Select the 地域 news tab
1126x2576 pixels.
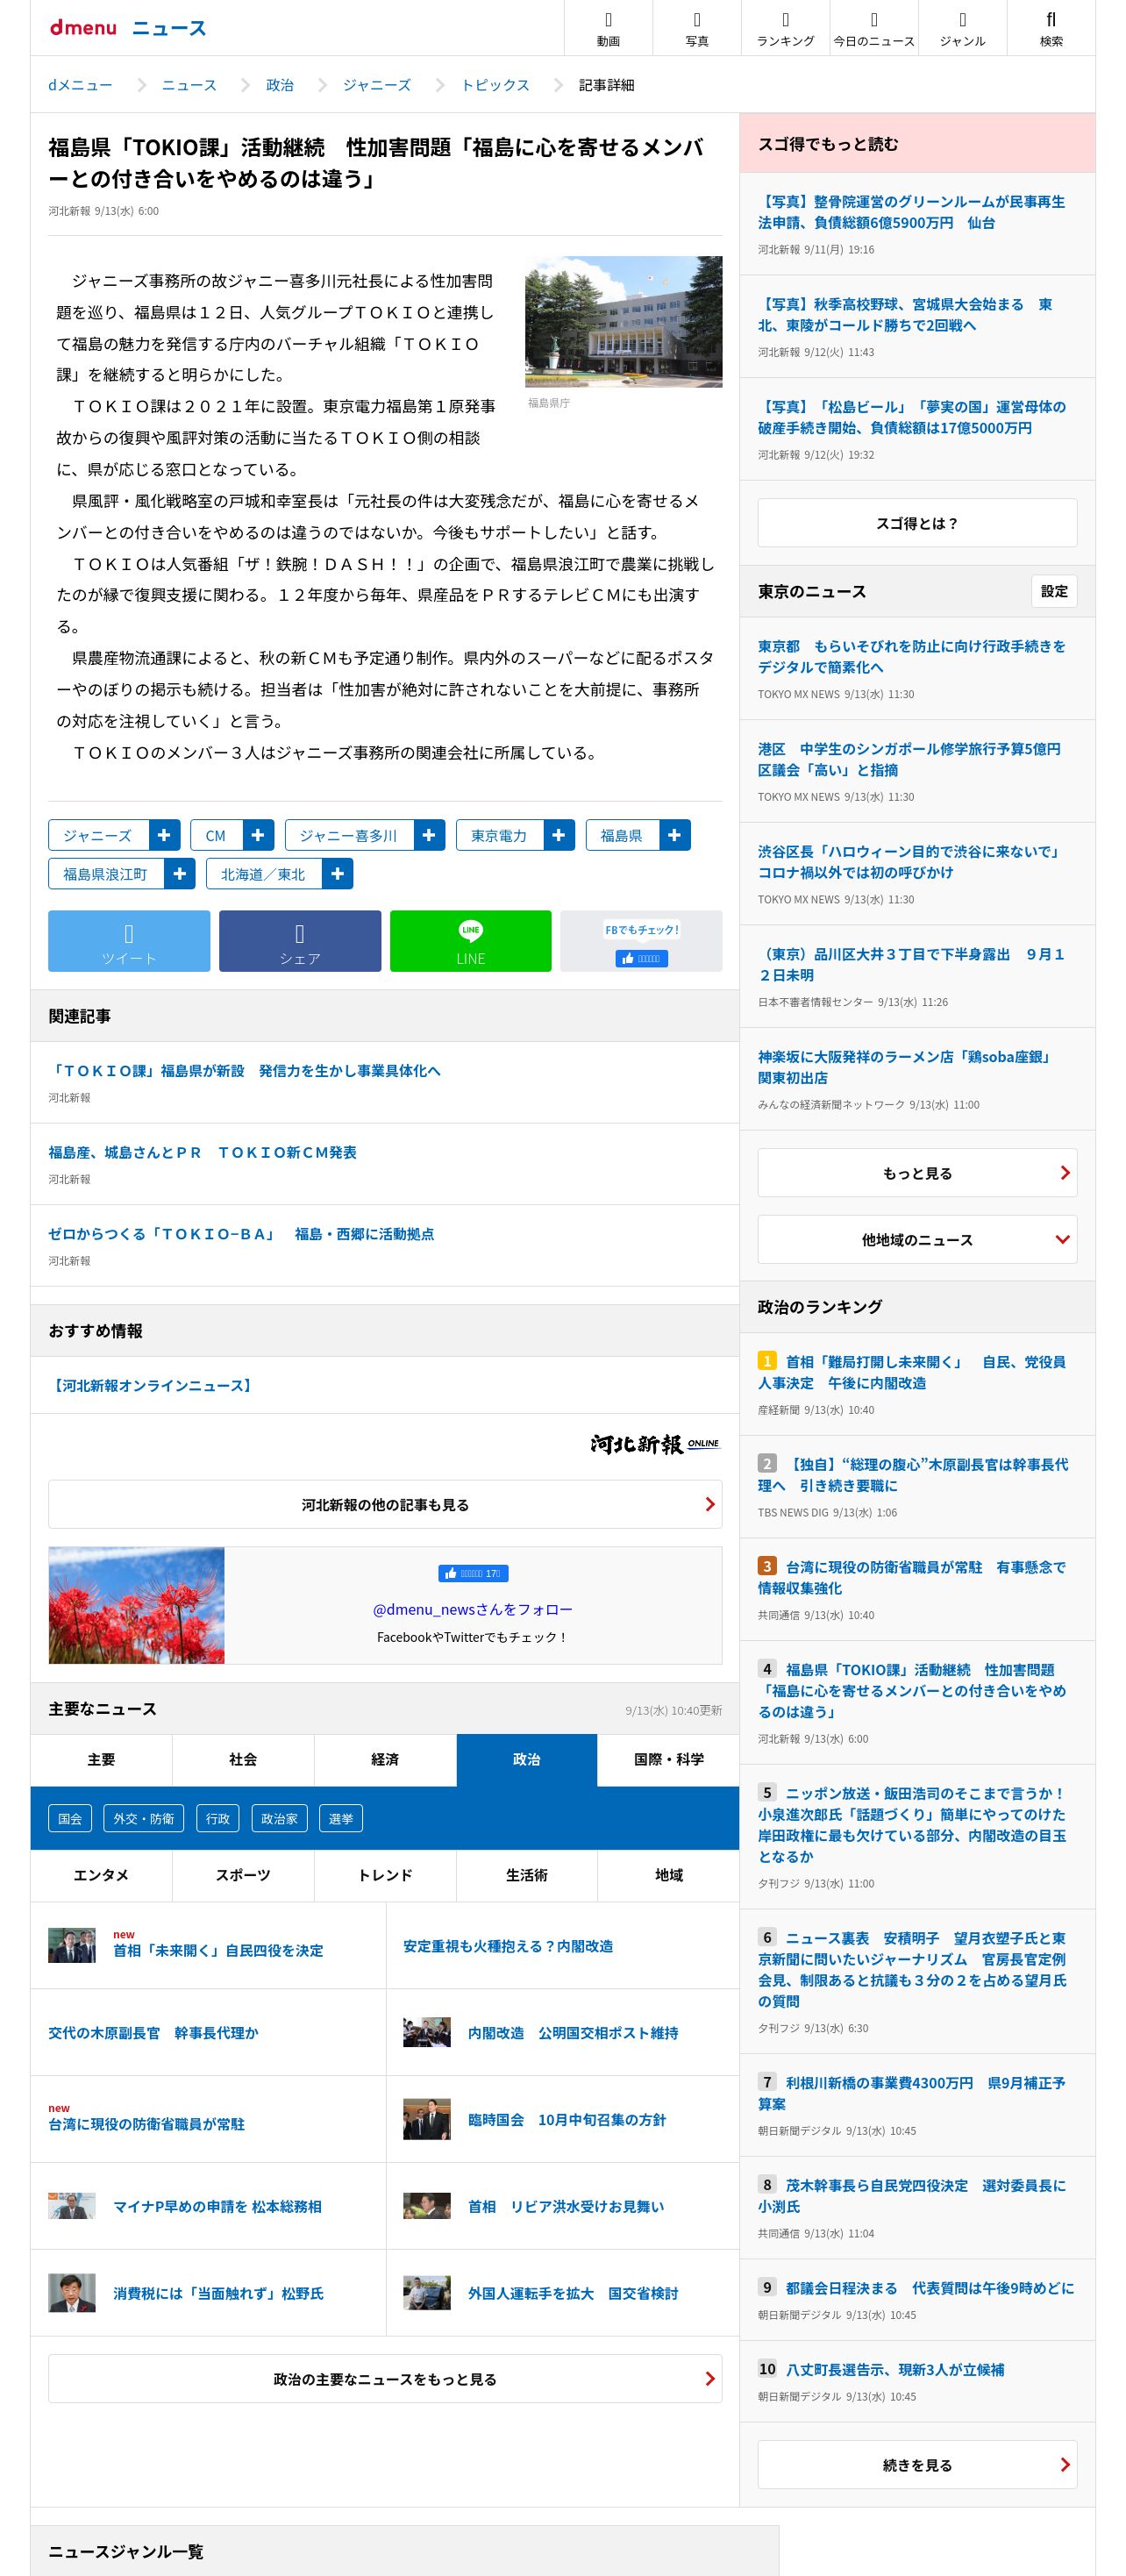point(669,1875)
